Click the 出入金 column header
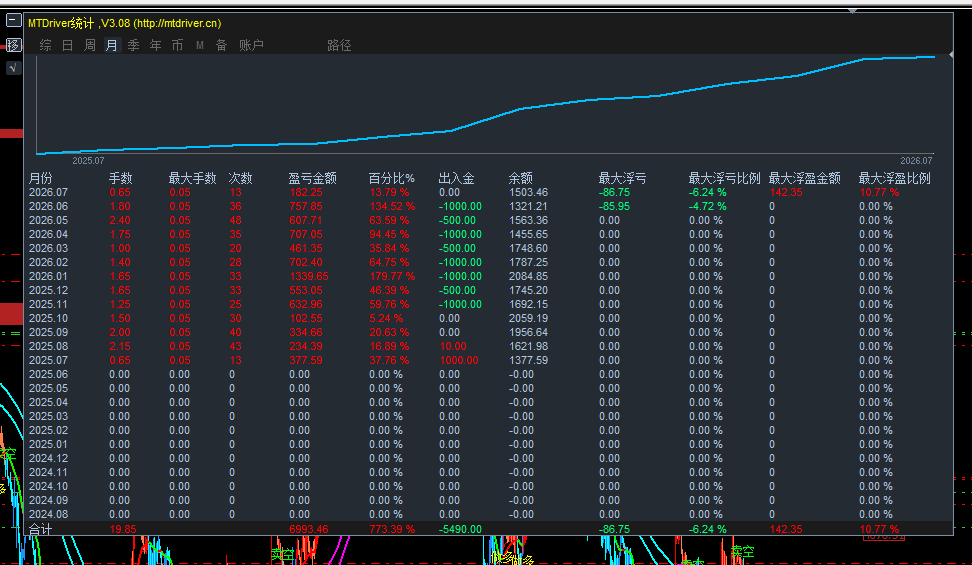 [456, 179]
